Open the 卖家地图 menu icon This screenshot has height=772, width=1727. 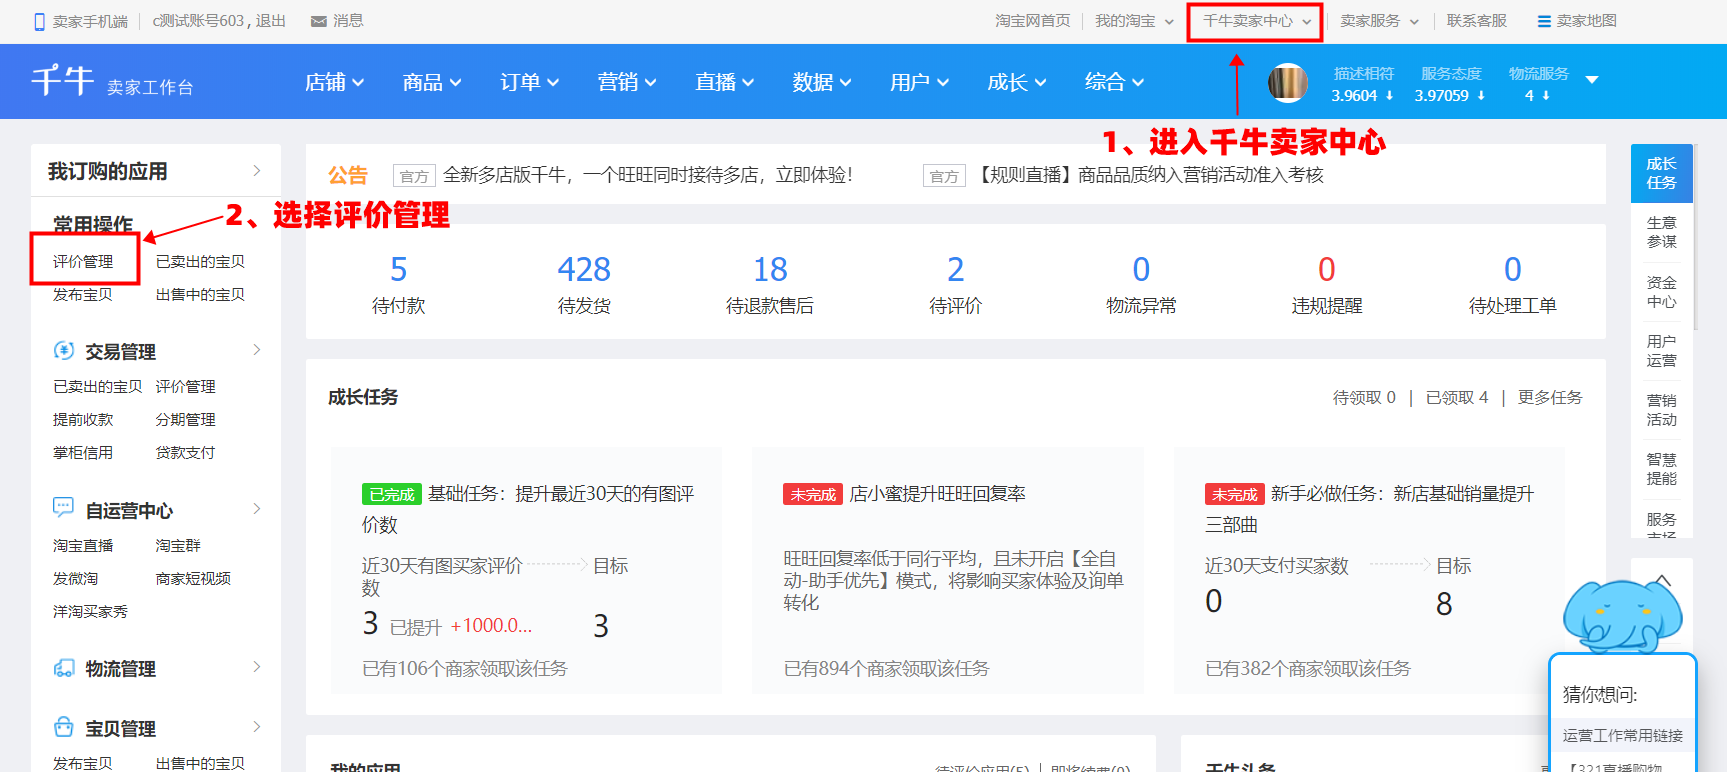[1544, 21]
